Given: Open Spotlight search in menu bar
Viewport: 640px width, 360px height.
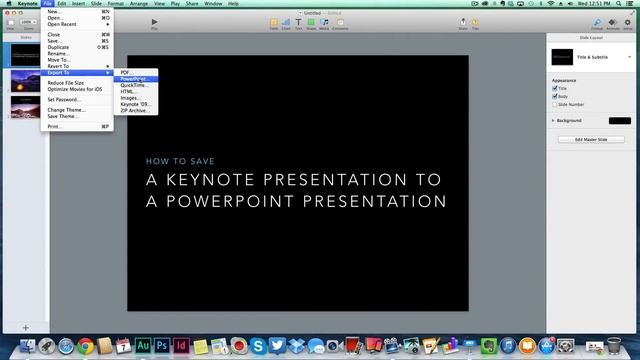Looking at the screenshot, I should coord(619,4).
